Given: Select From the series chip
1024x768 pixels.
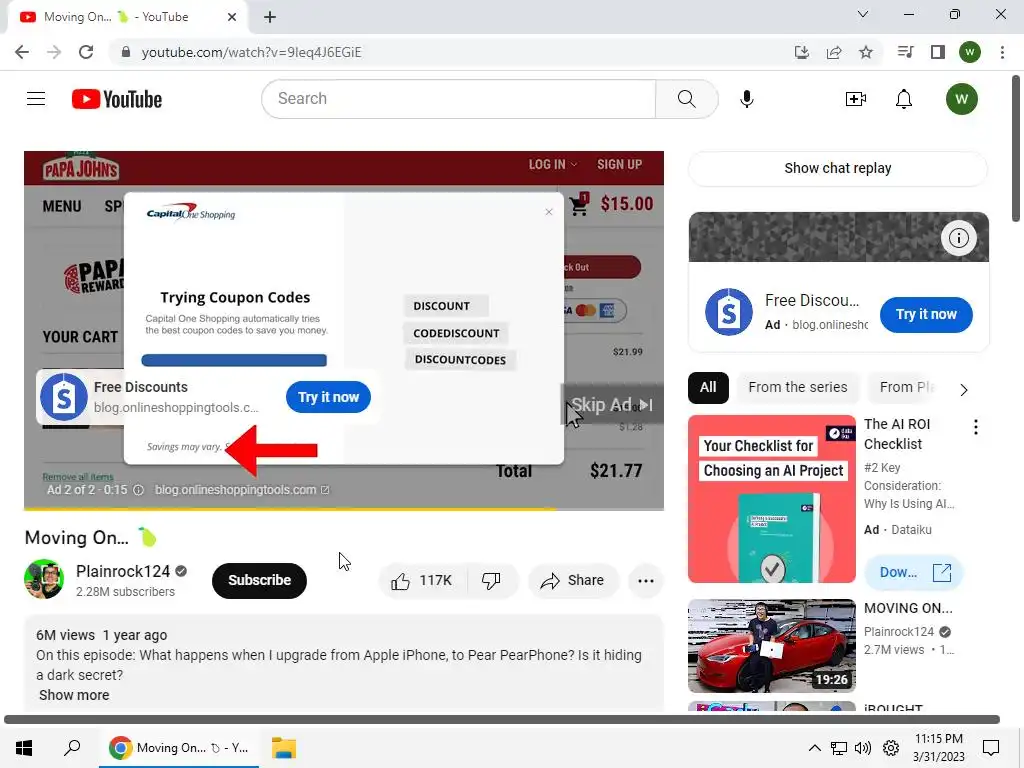Looking at the screenshot, I should 798,387.
